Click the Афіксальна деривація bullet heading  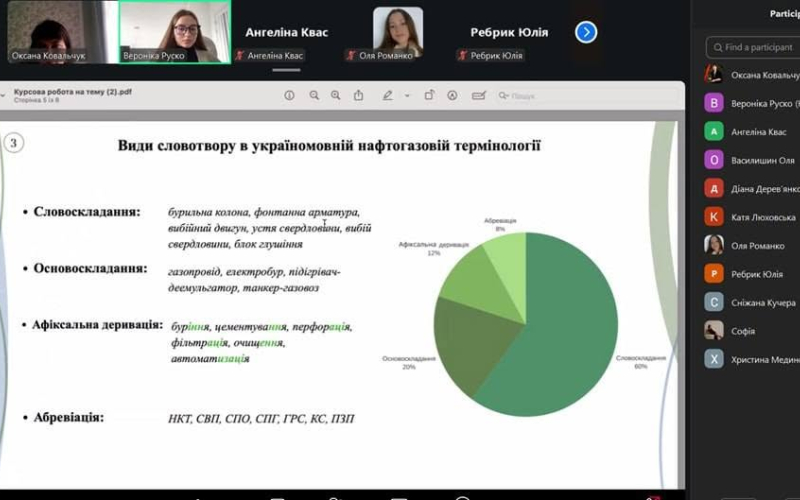point(97,325)
